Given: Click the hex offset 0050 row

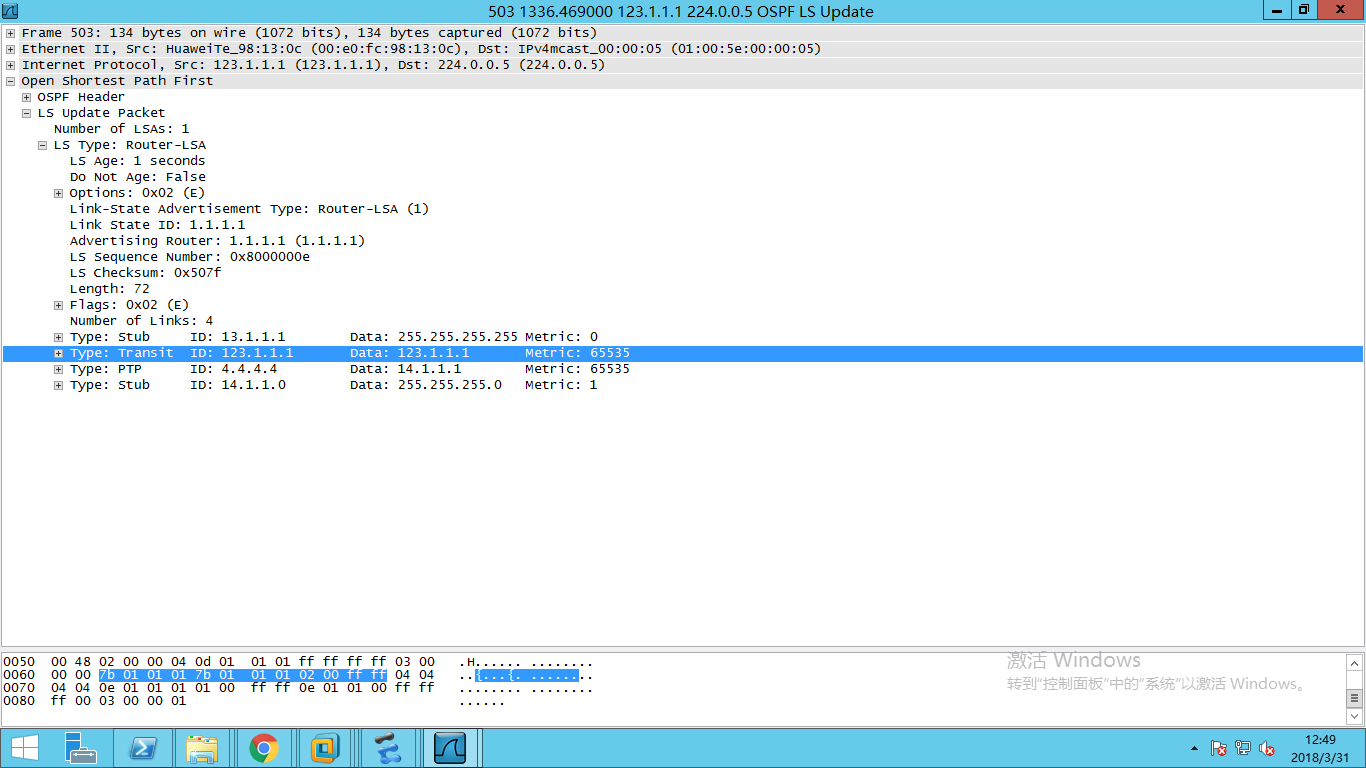Looking at the screenshot, I should tap(19, 662).
